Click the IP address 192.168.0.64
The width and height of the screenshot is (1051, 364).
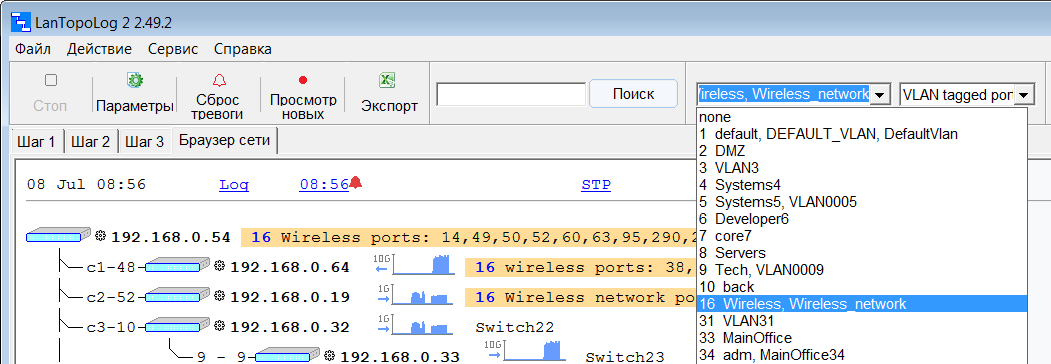pyautogui.click(x=290, y=267)
